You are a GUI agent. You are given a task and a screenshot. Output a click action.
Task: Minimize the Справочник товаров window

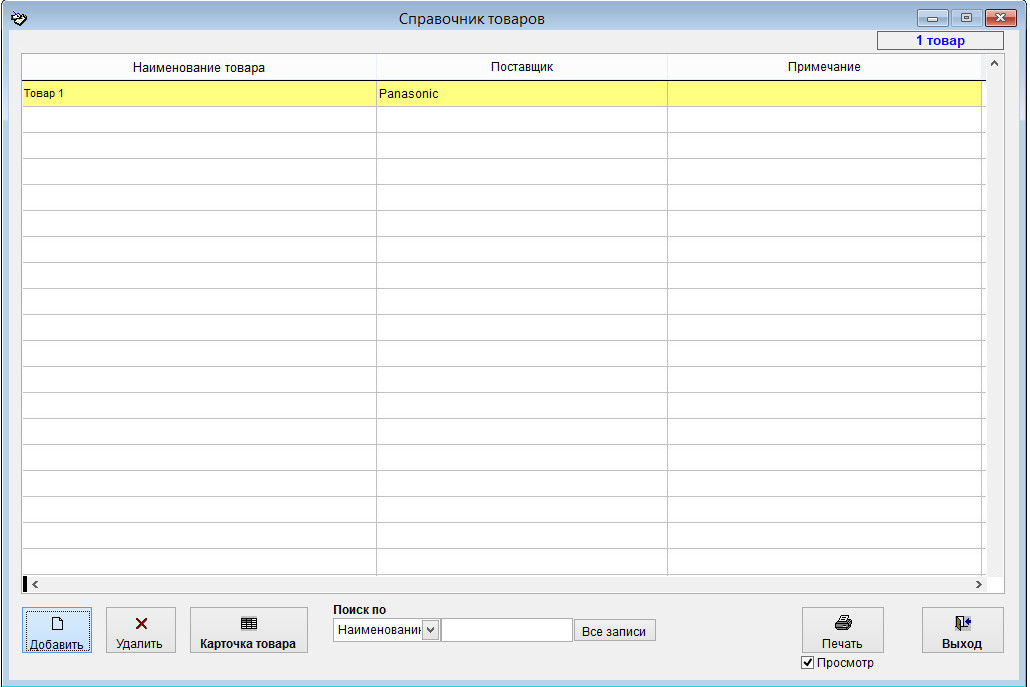coord(932,18)
